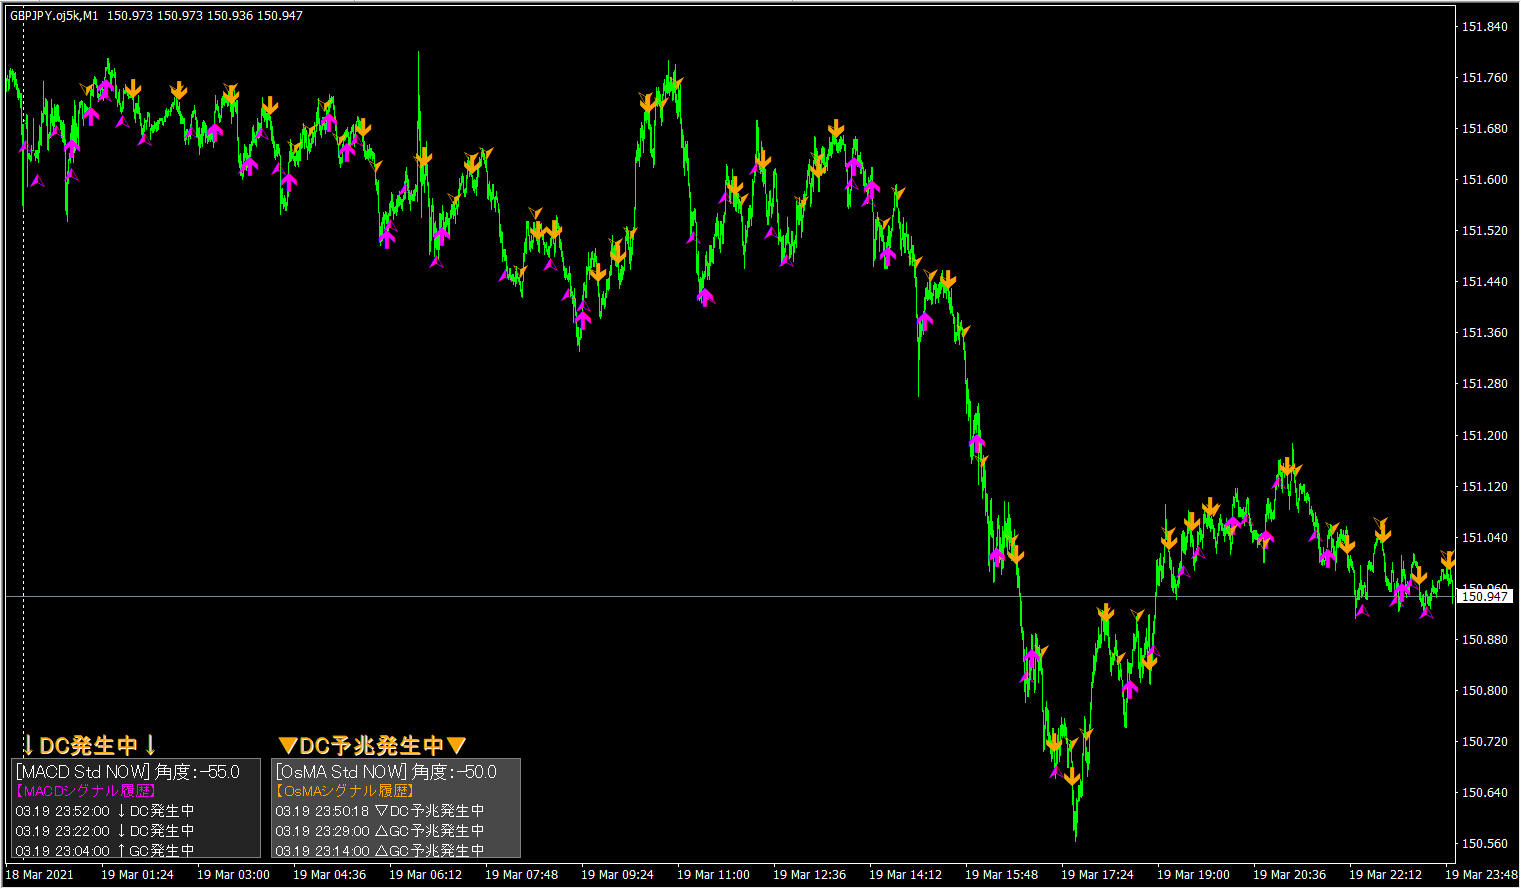Click the 151.600 price scale label
Image resolution: width=1521 pixels, height=889 pixels.
(1485, 180)
